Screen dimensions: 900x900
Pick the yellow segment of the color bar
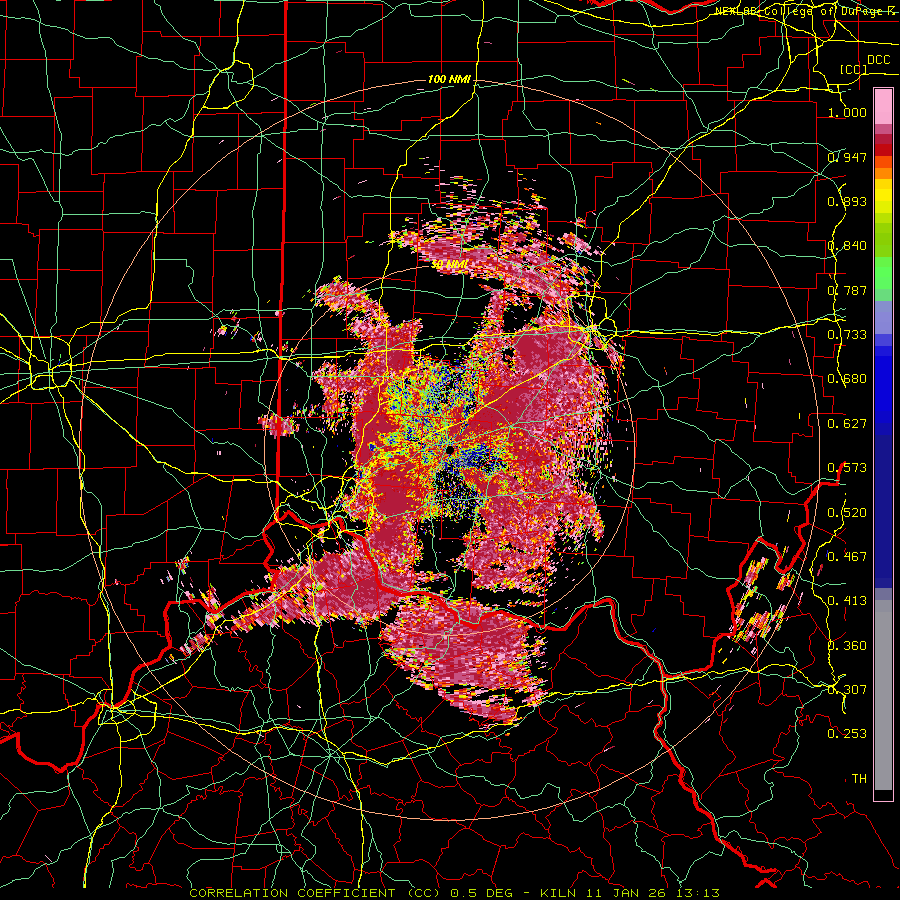pos(883,197)
